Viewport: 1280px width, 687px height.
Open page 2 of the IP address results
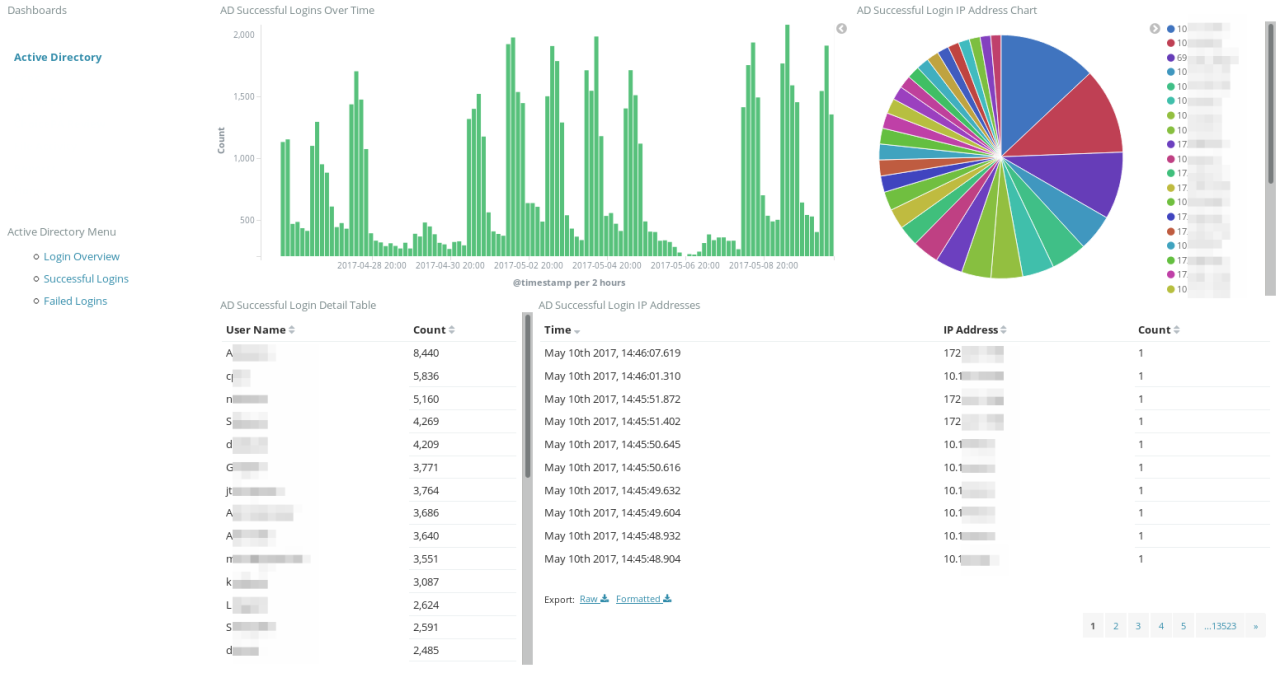[x=1115, y=625]
